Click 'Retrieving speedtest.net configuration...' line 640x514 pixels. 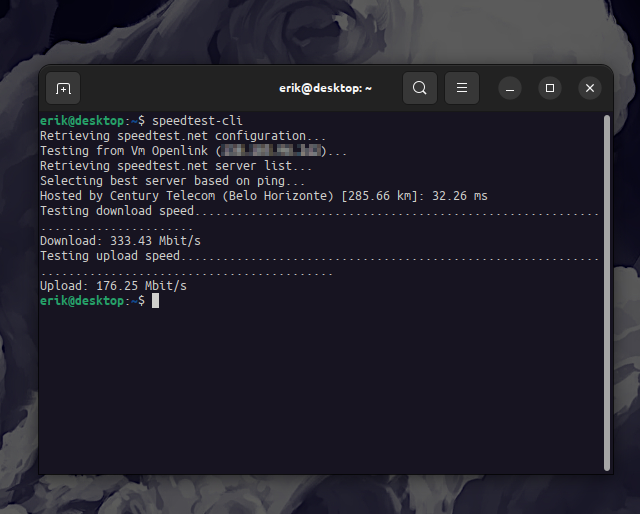coord(183,136)
